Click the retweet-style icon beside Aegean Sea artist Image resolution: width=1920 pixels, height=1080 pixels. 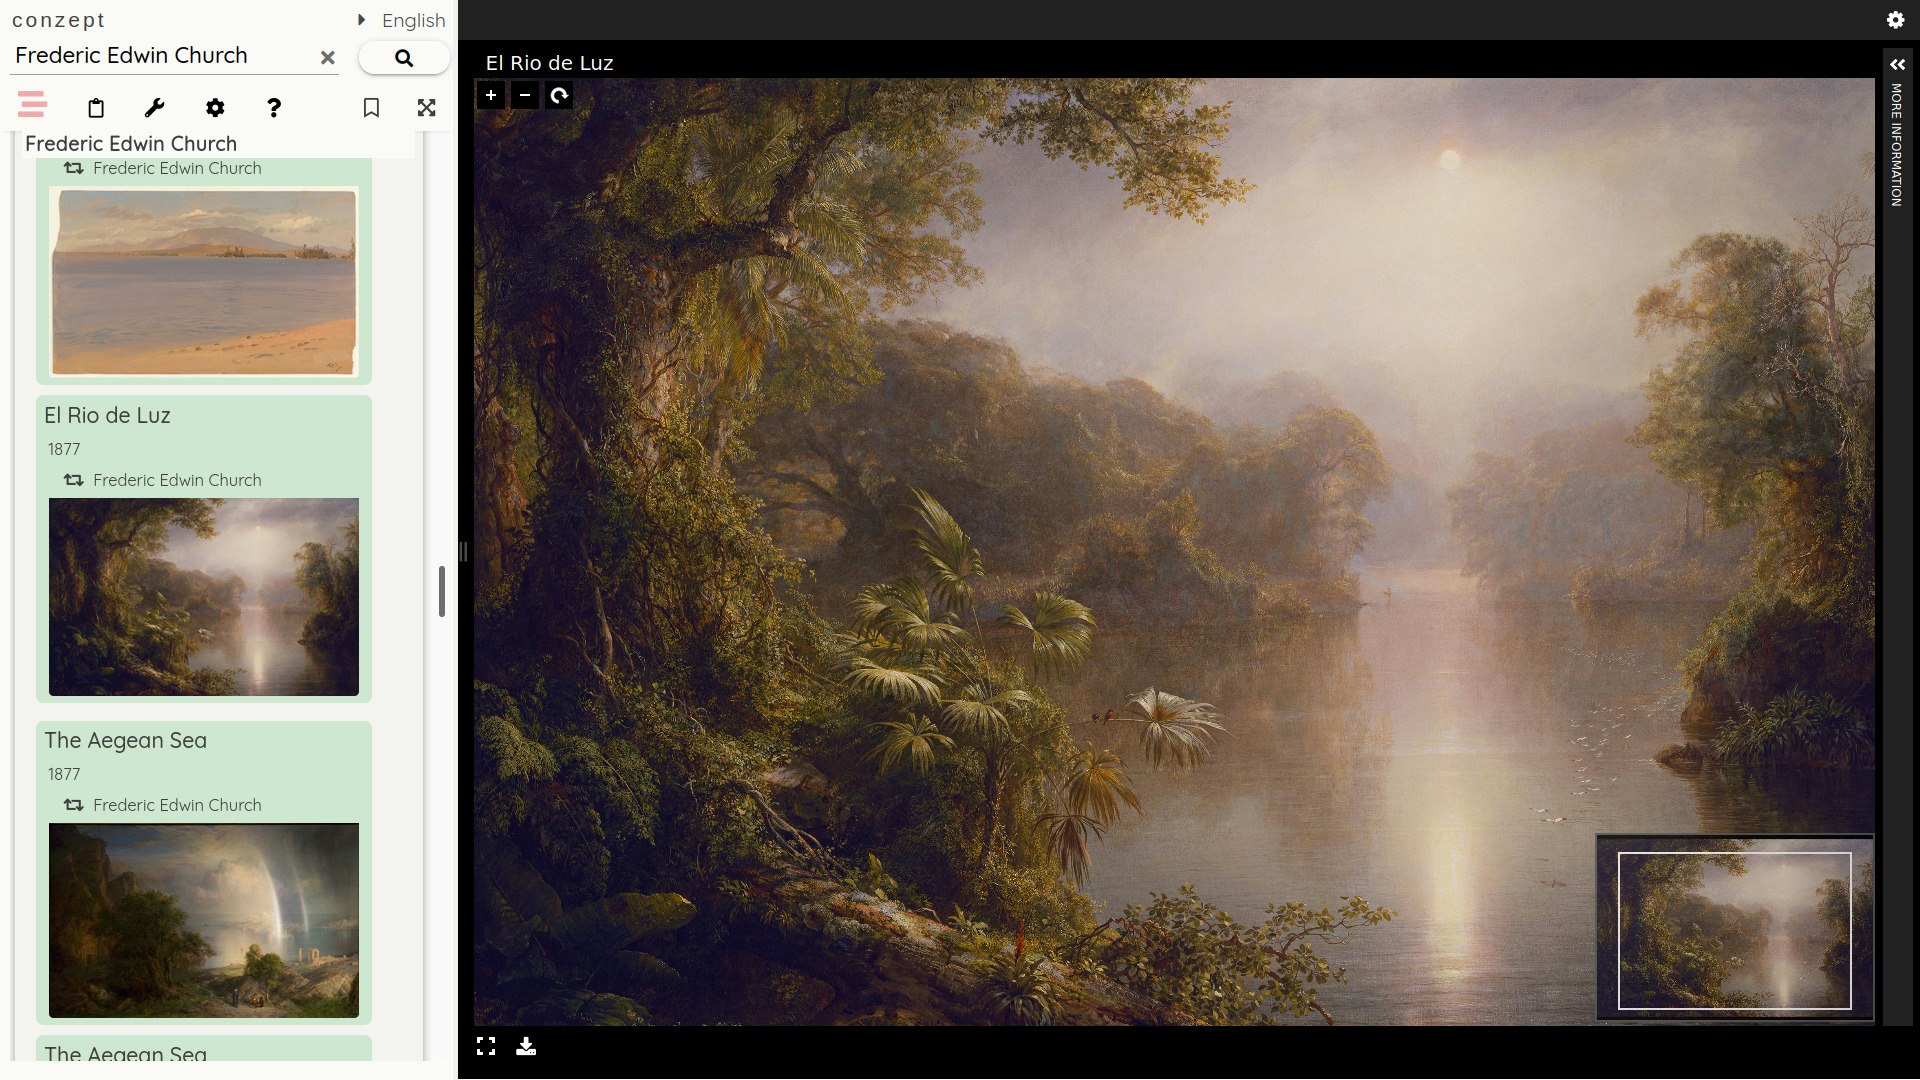pos(74,805)
